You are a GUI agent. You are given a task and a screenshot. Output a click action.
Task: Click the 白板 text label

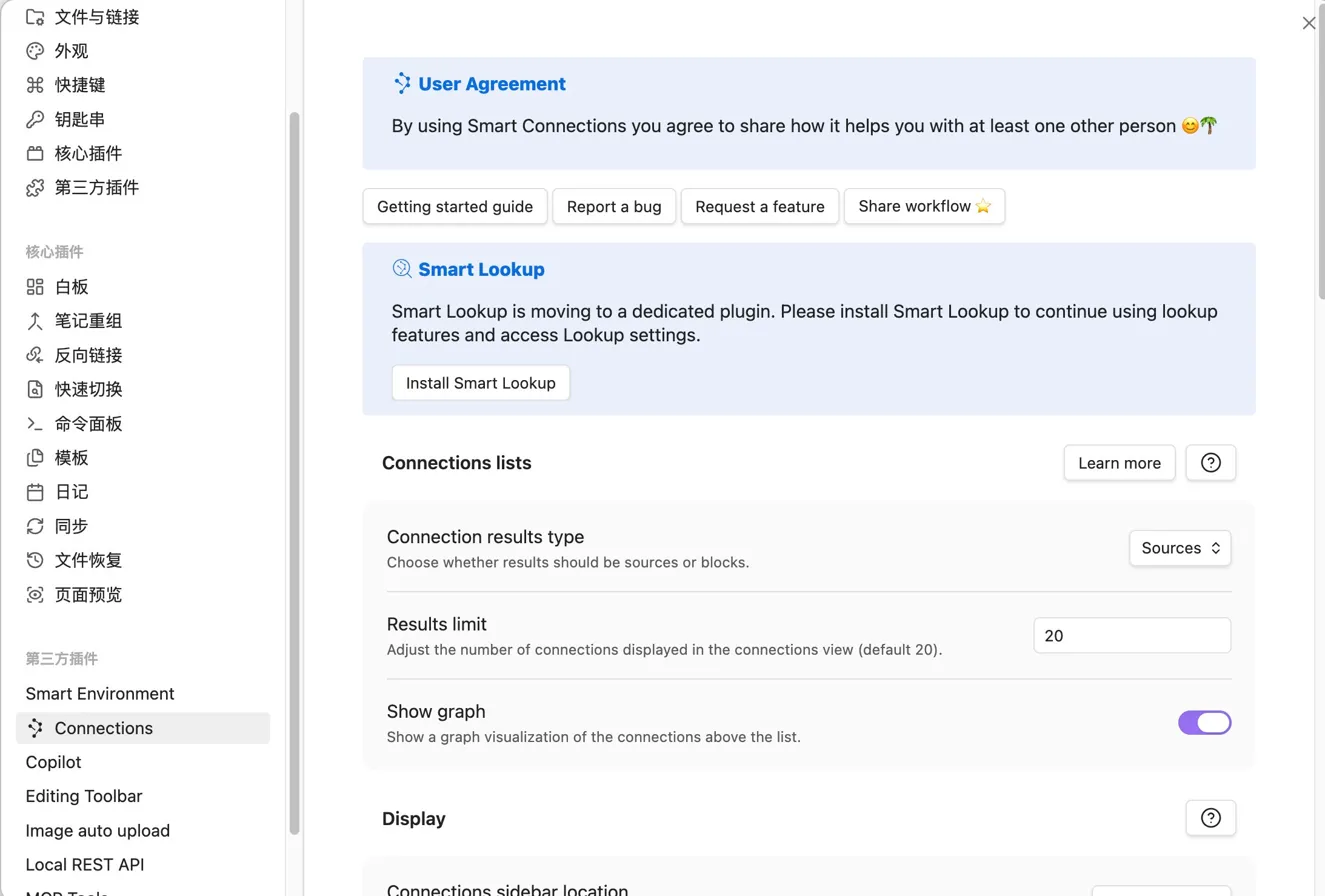pyautogui.click(x=72, y=287)
